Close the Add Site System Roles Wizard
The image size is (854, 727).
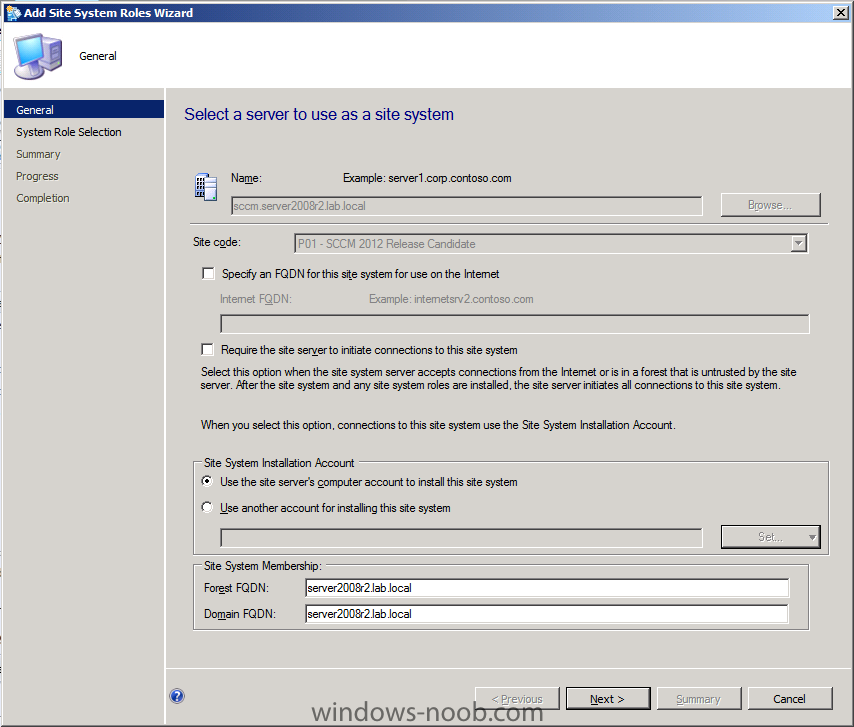(841, 13)
